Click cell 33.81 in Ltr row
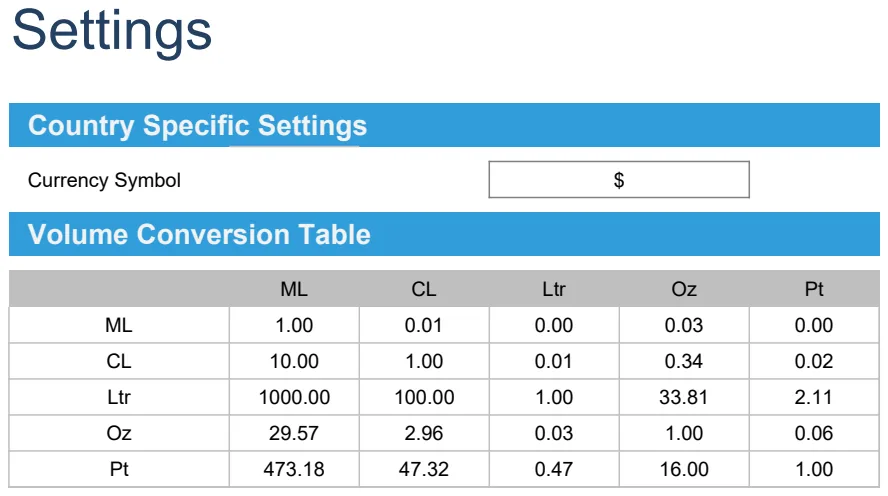The width and height of the screenshot is (888, 496). click(x=684, y=397)
